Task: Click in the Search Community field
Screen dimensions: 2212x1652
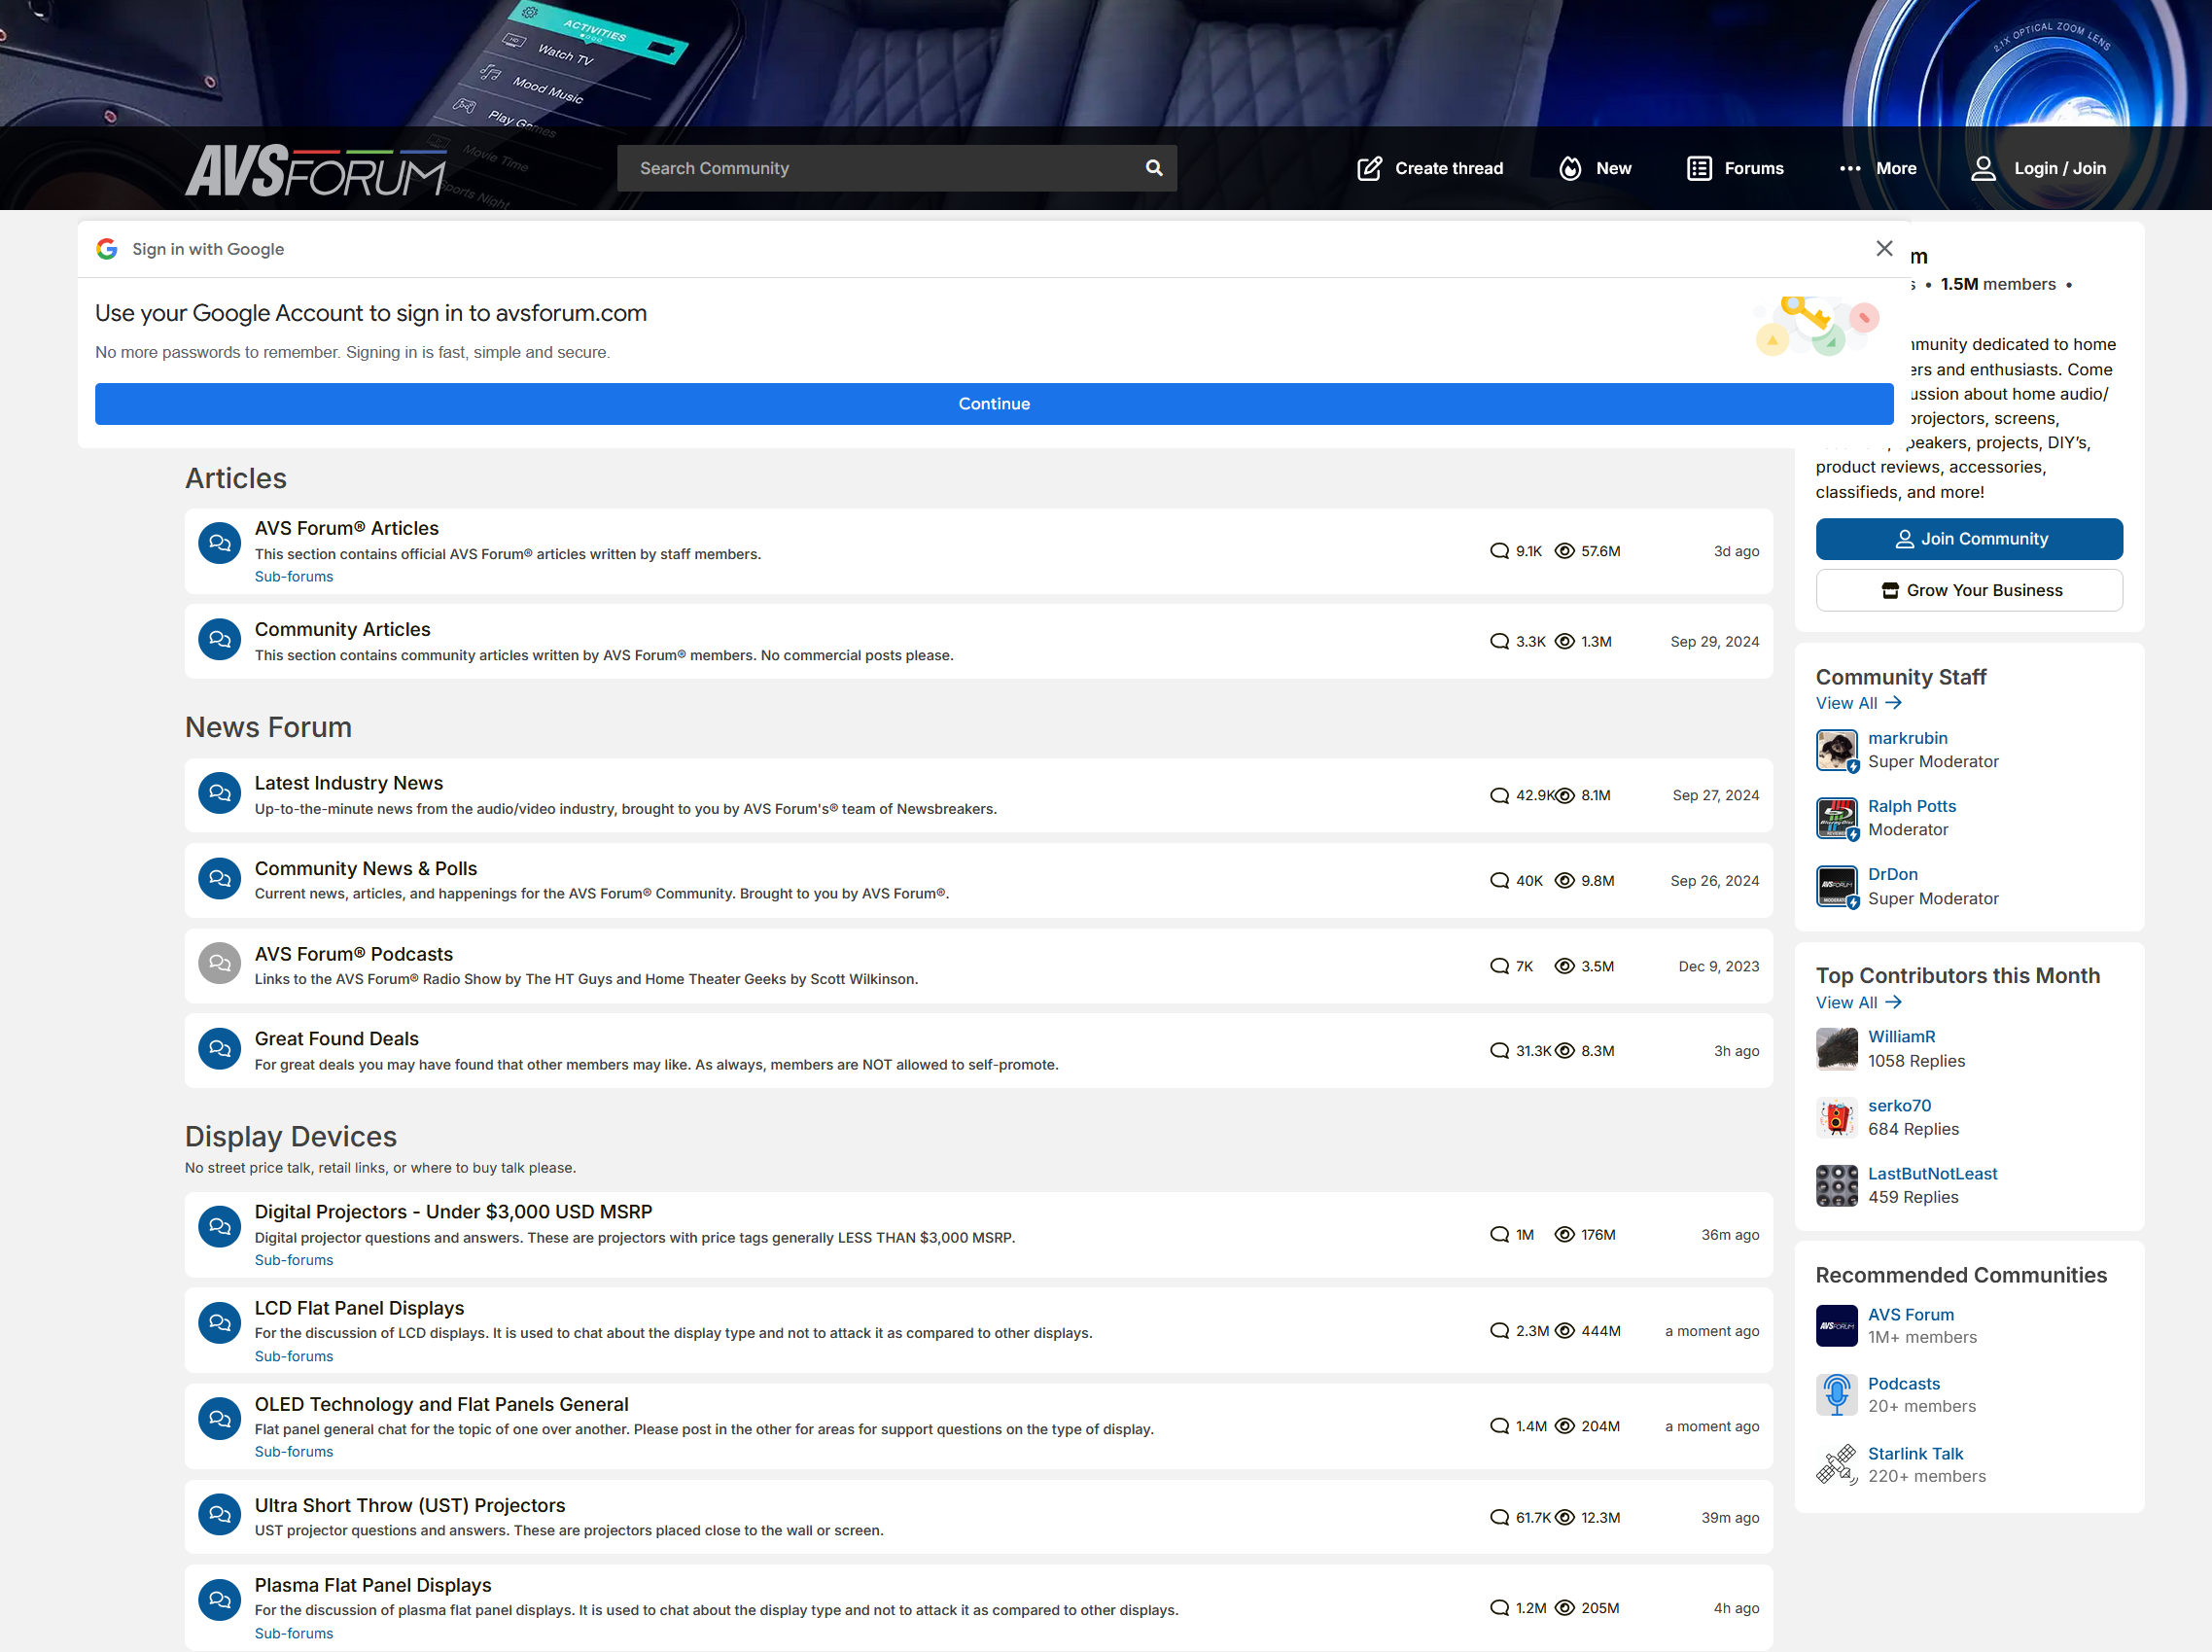Action: (880, 168)
